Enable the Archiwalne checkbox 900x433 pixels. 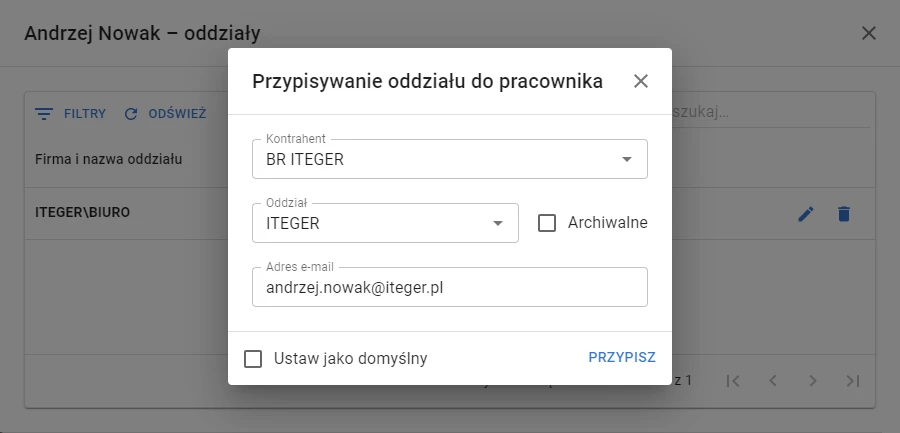point(547,223)
